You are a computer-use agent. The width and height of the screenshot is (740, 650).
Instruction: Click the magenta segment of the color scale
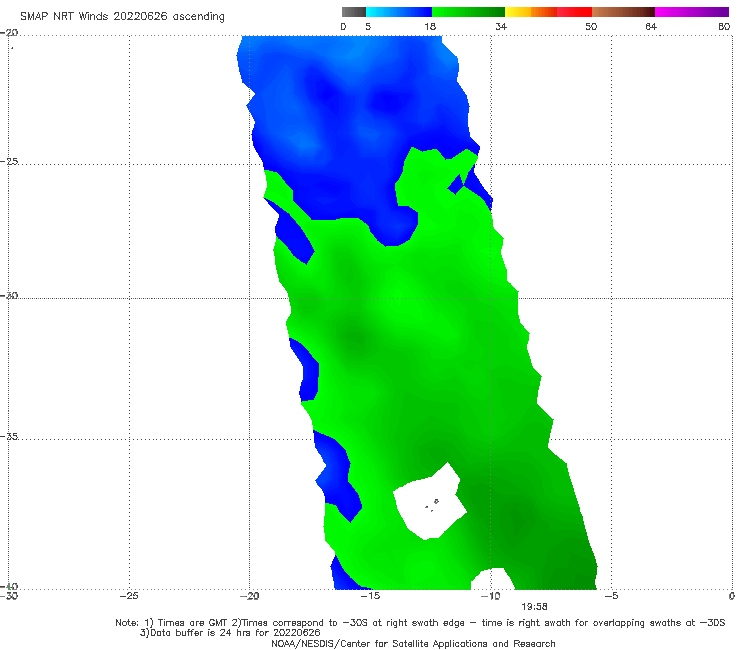[692, 12]
